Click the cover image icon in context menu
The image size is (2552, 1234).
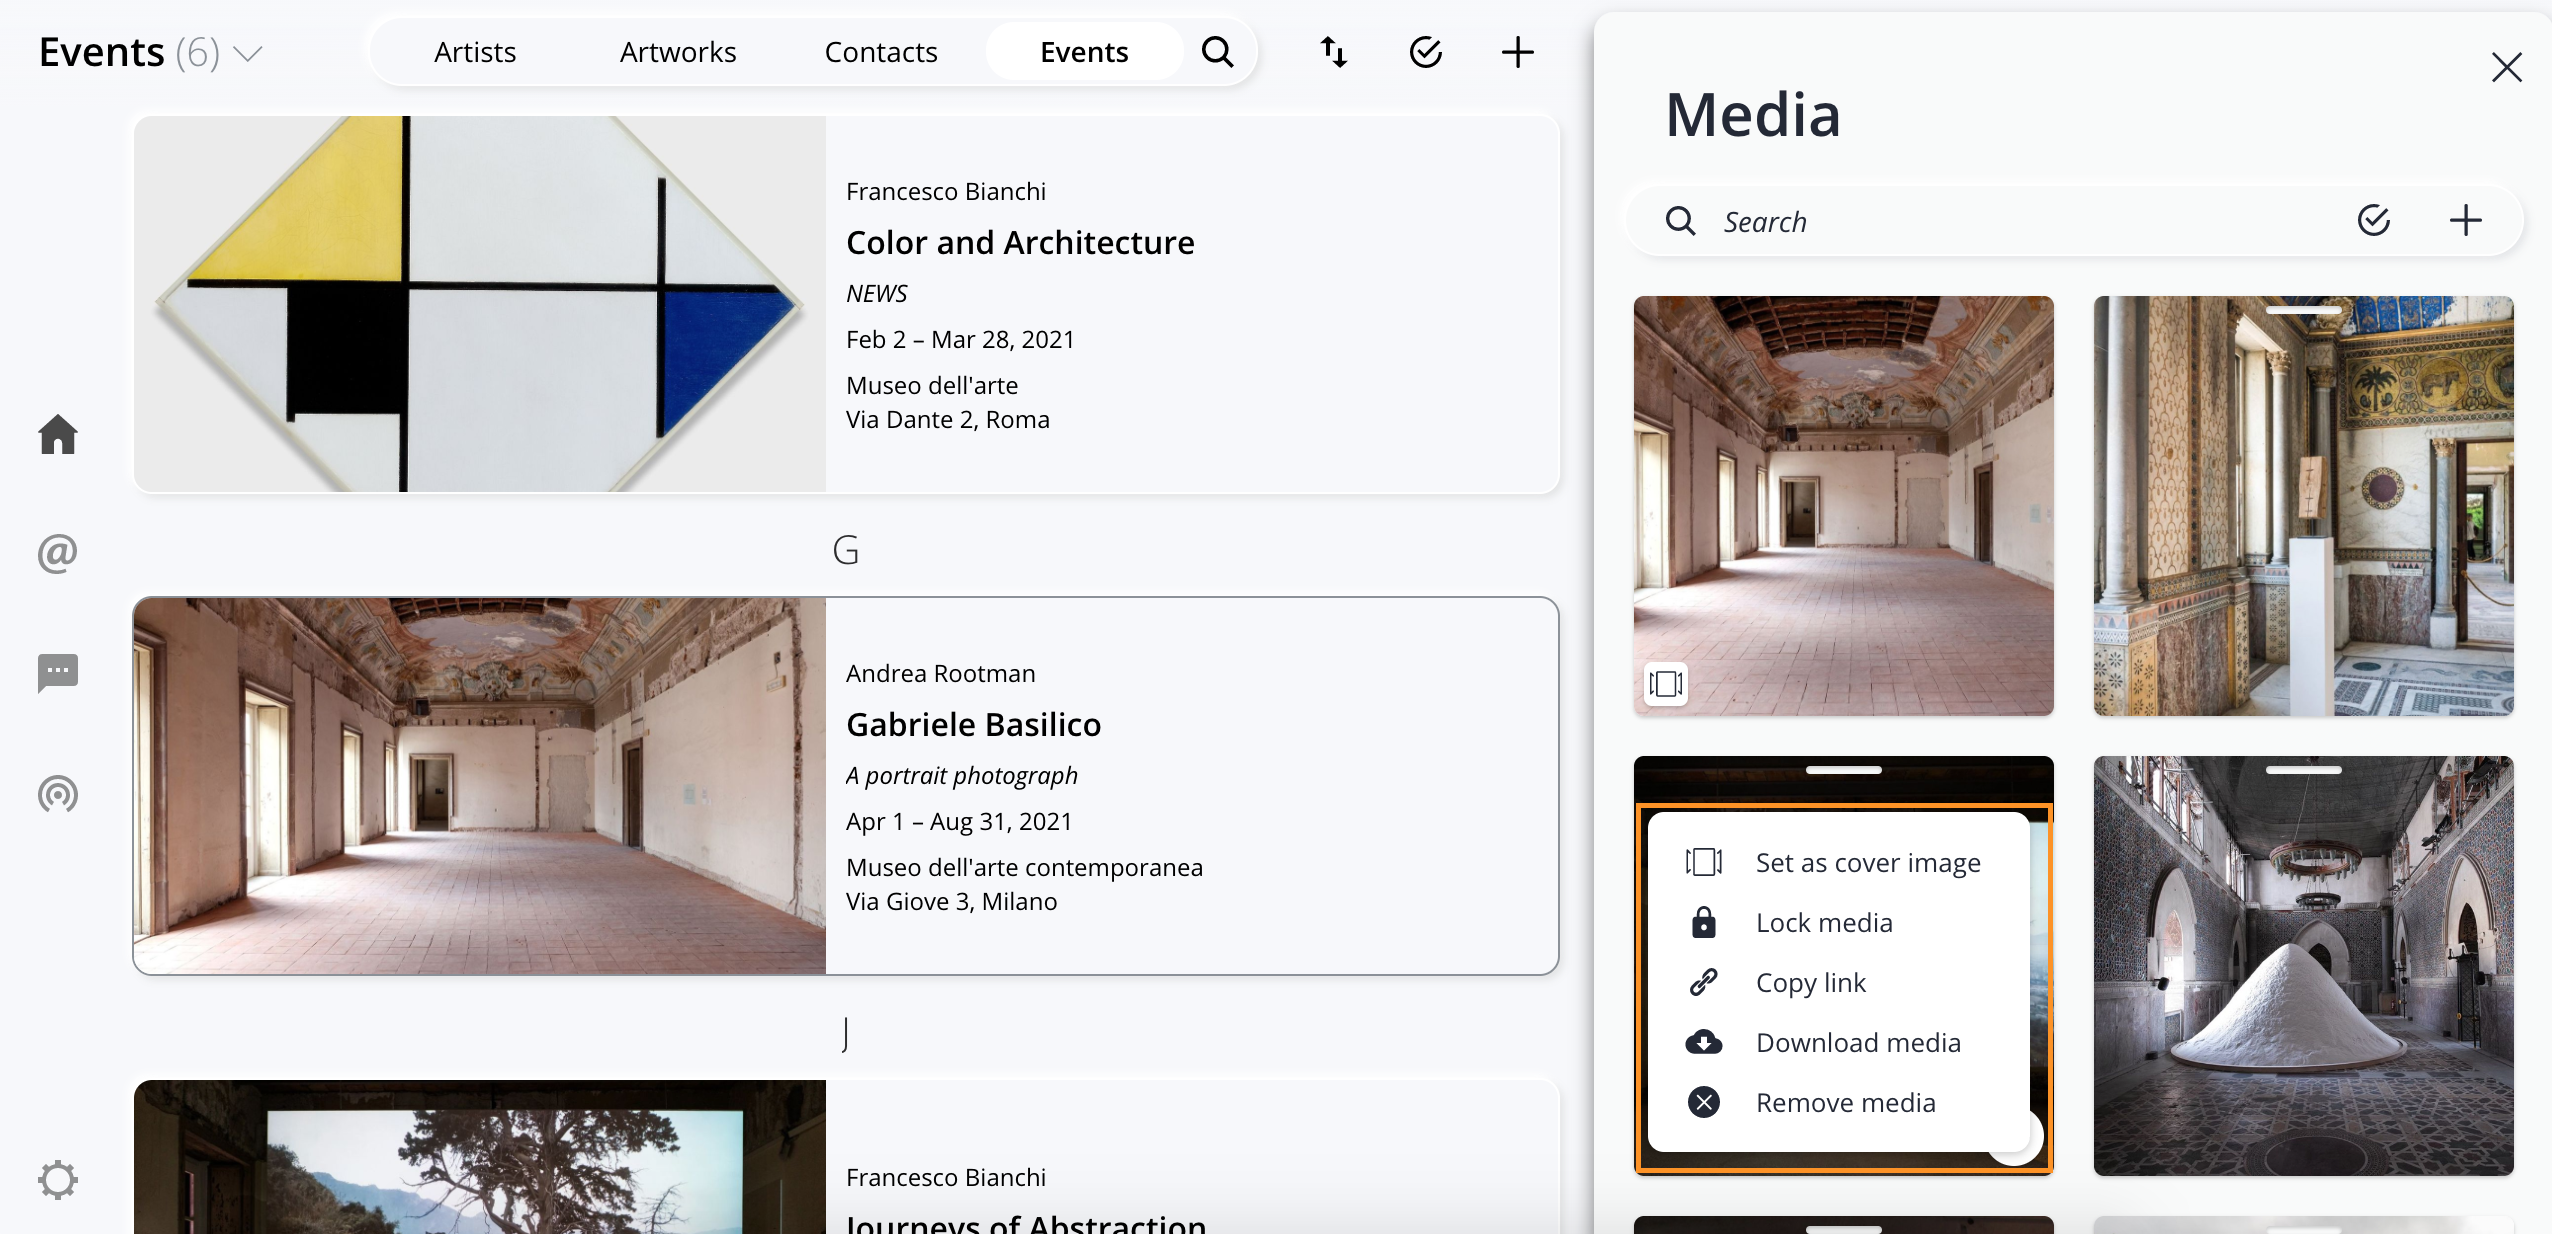tap(1704, 862)
